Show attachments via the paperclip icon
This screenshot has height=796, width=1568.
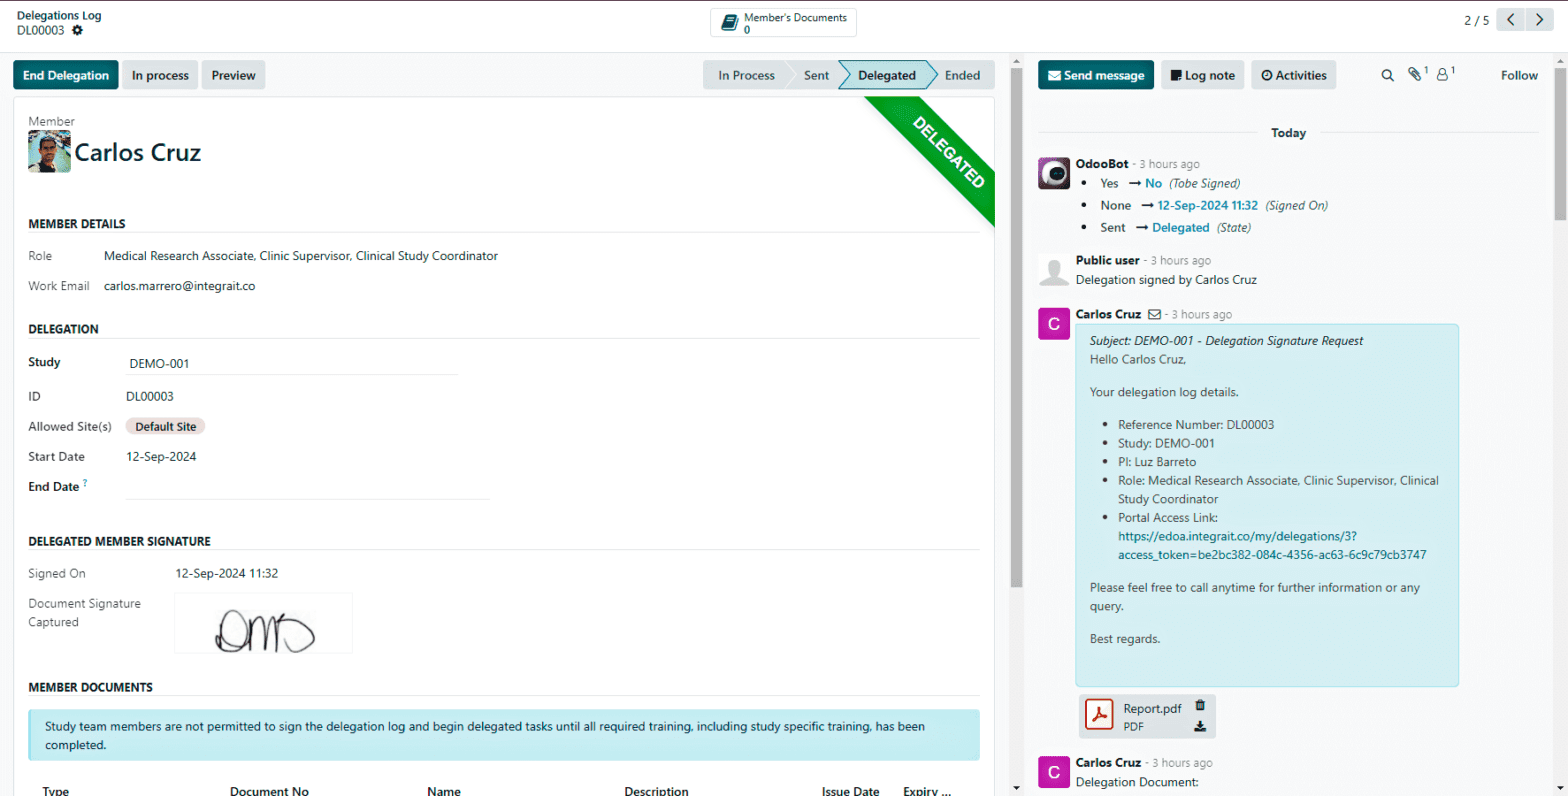coord(1414,74)
